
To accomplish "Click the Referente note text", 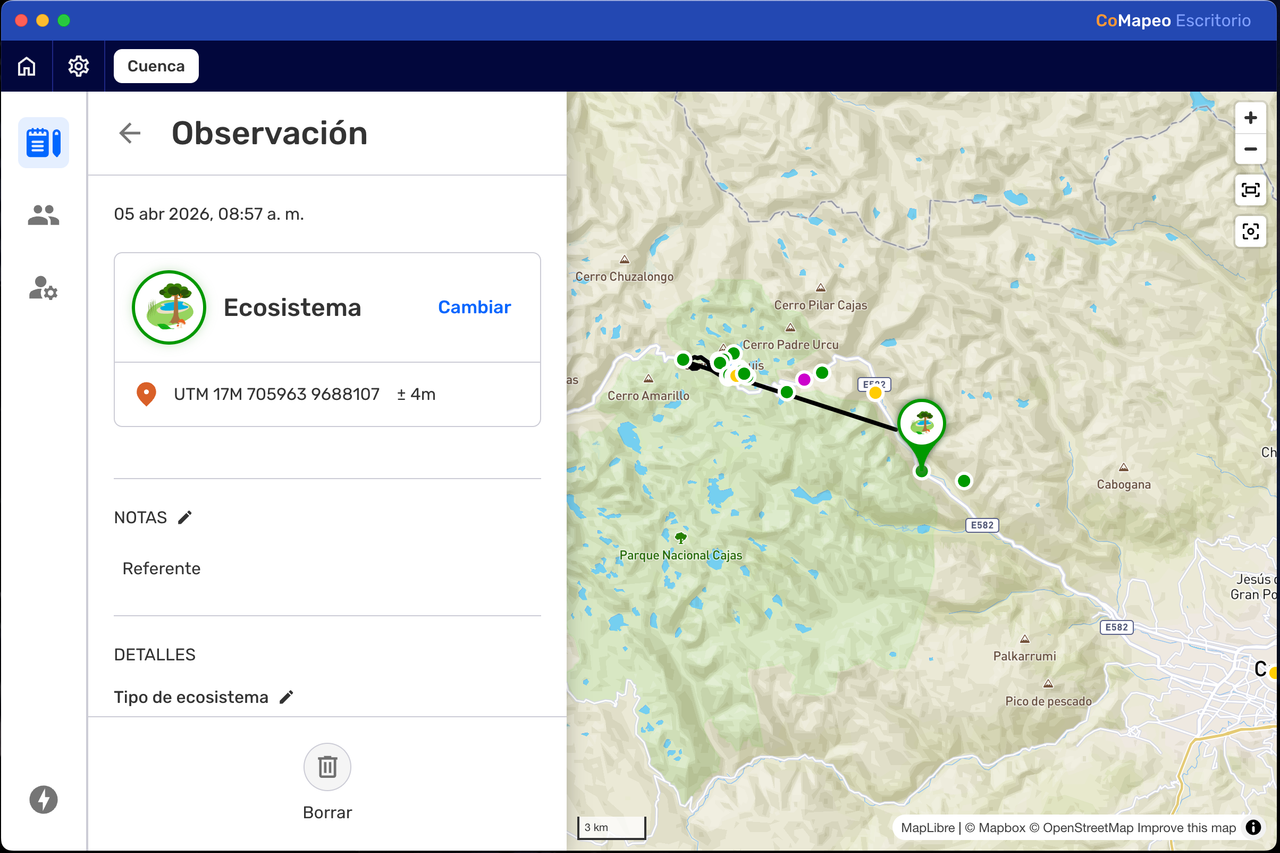I will point(161,568).
